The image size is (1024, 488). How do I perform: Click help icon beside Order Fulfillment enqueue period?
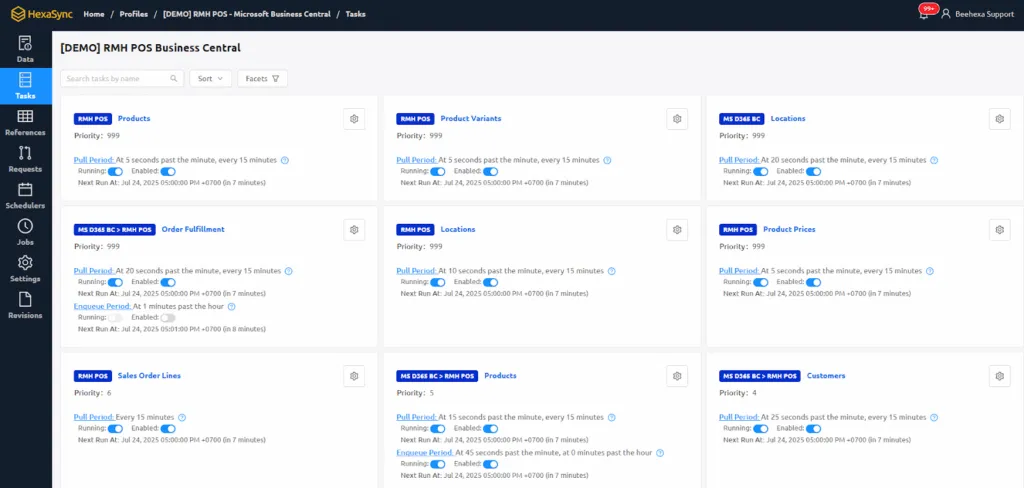pos(231,306)
